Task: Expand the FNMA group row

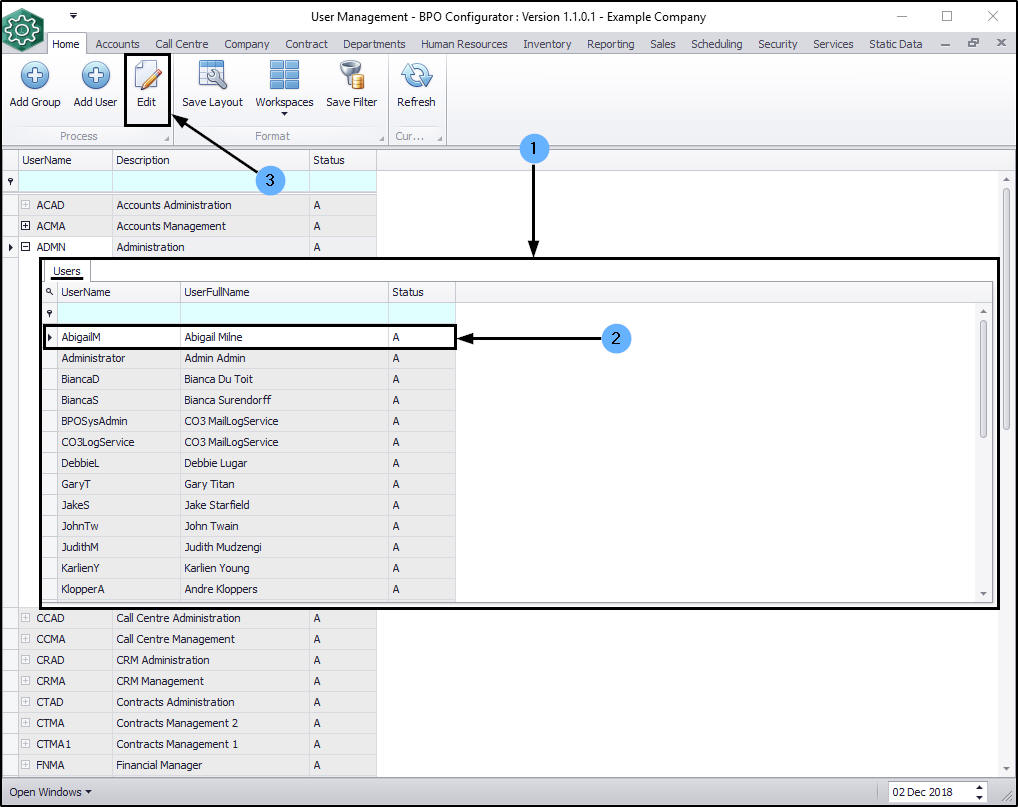Action: pyautogui.click(x=25, y=765)
